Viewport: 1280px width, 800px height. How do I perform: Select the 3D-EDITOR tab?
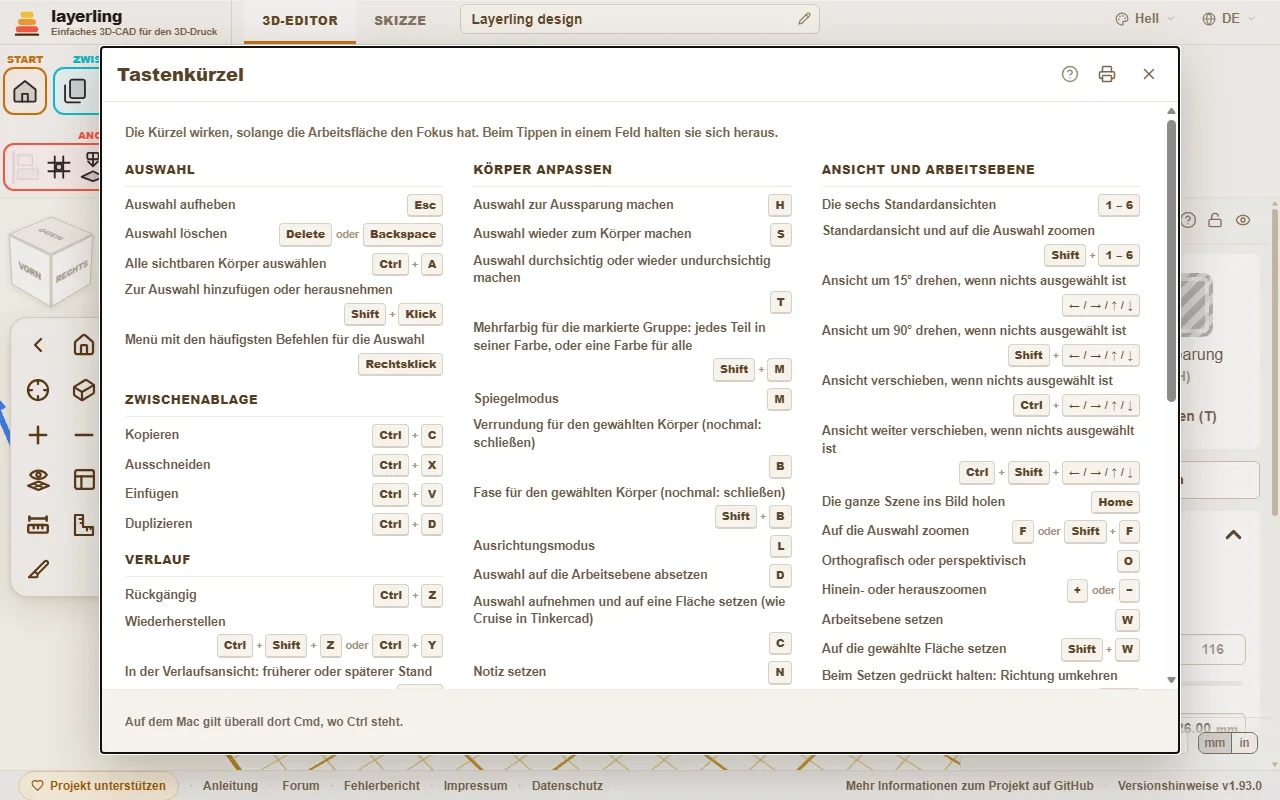pos(300,20)
